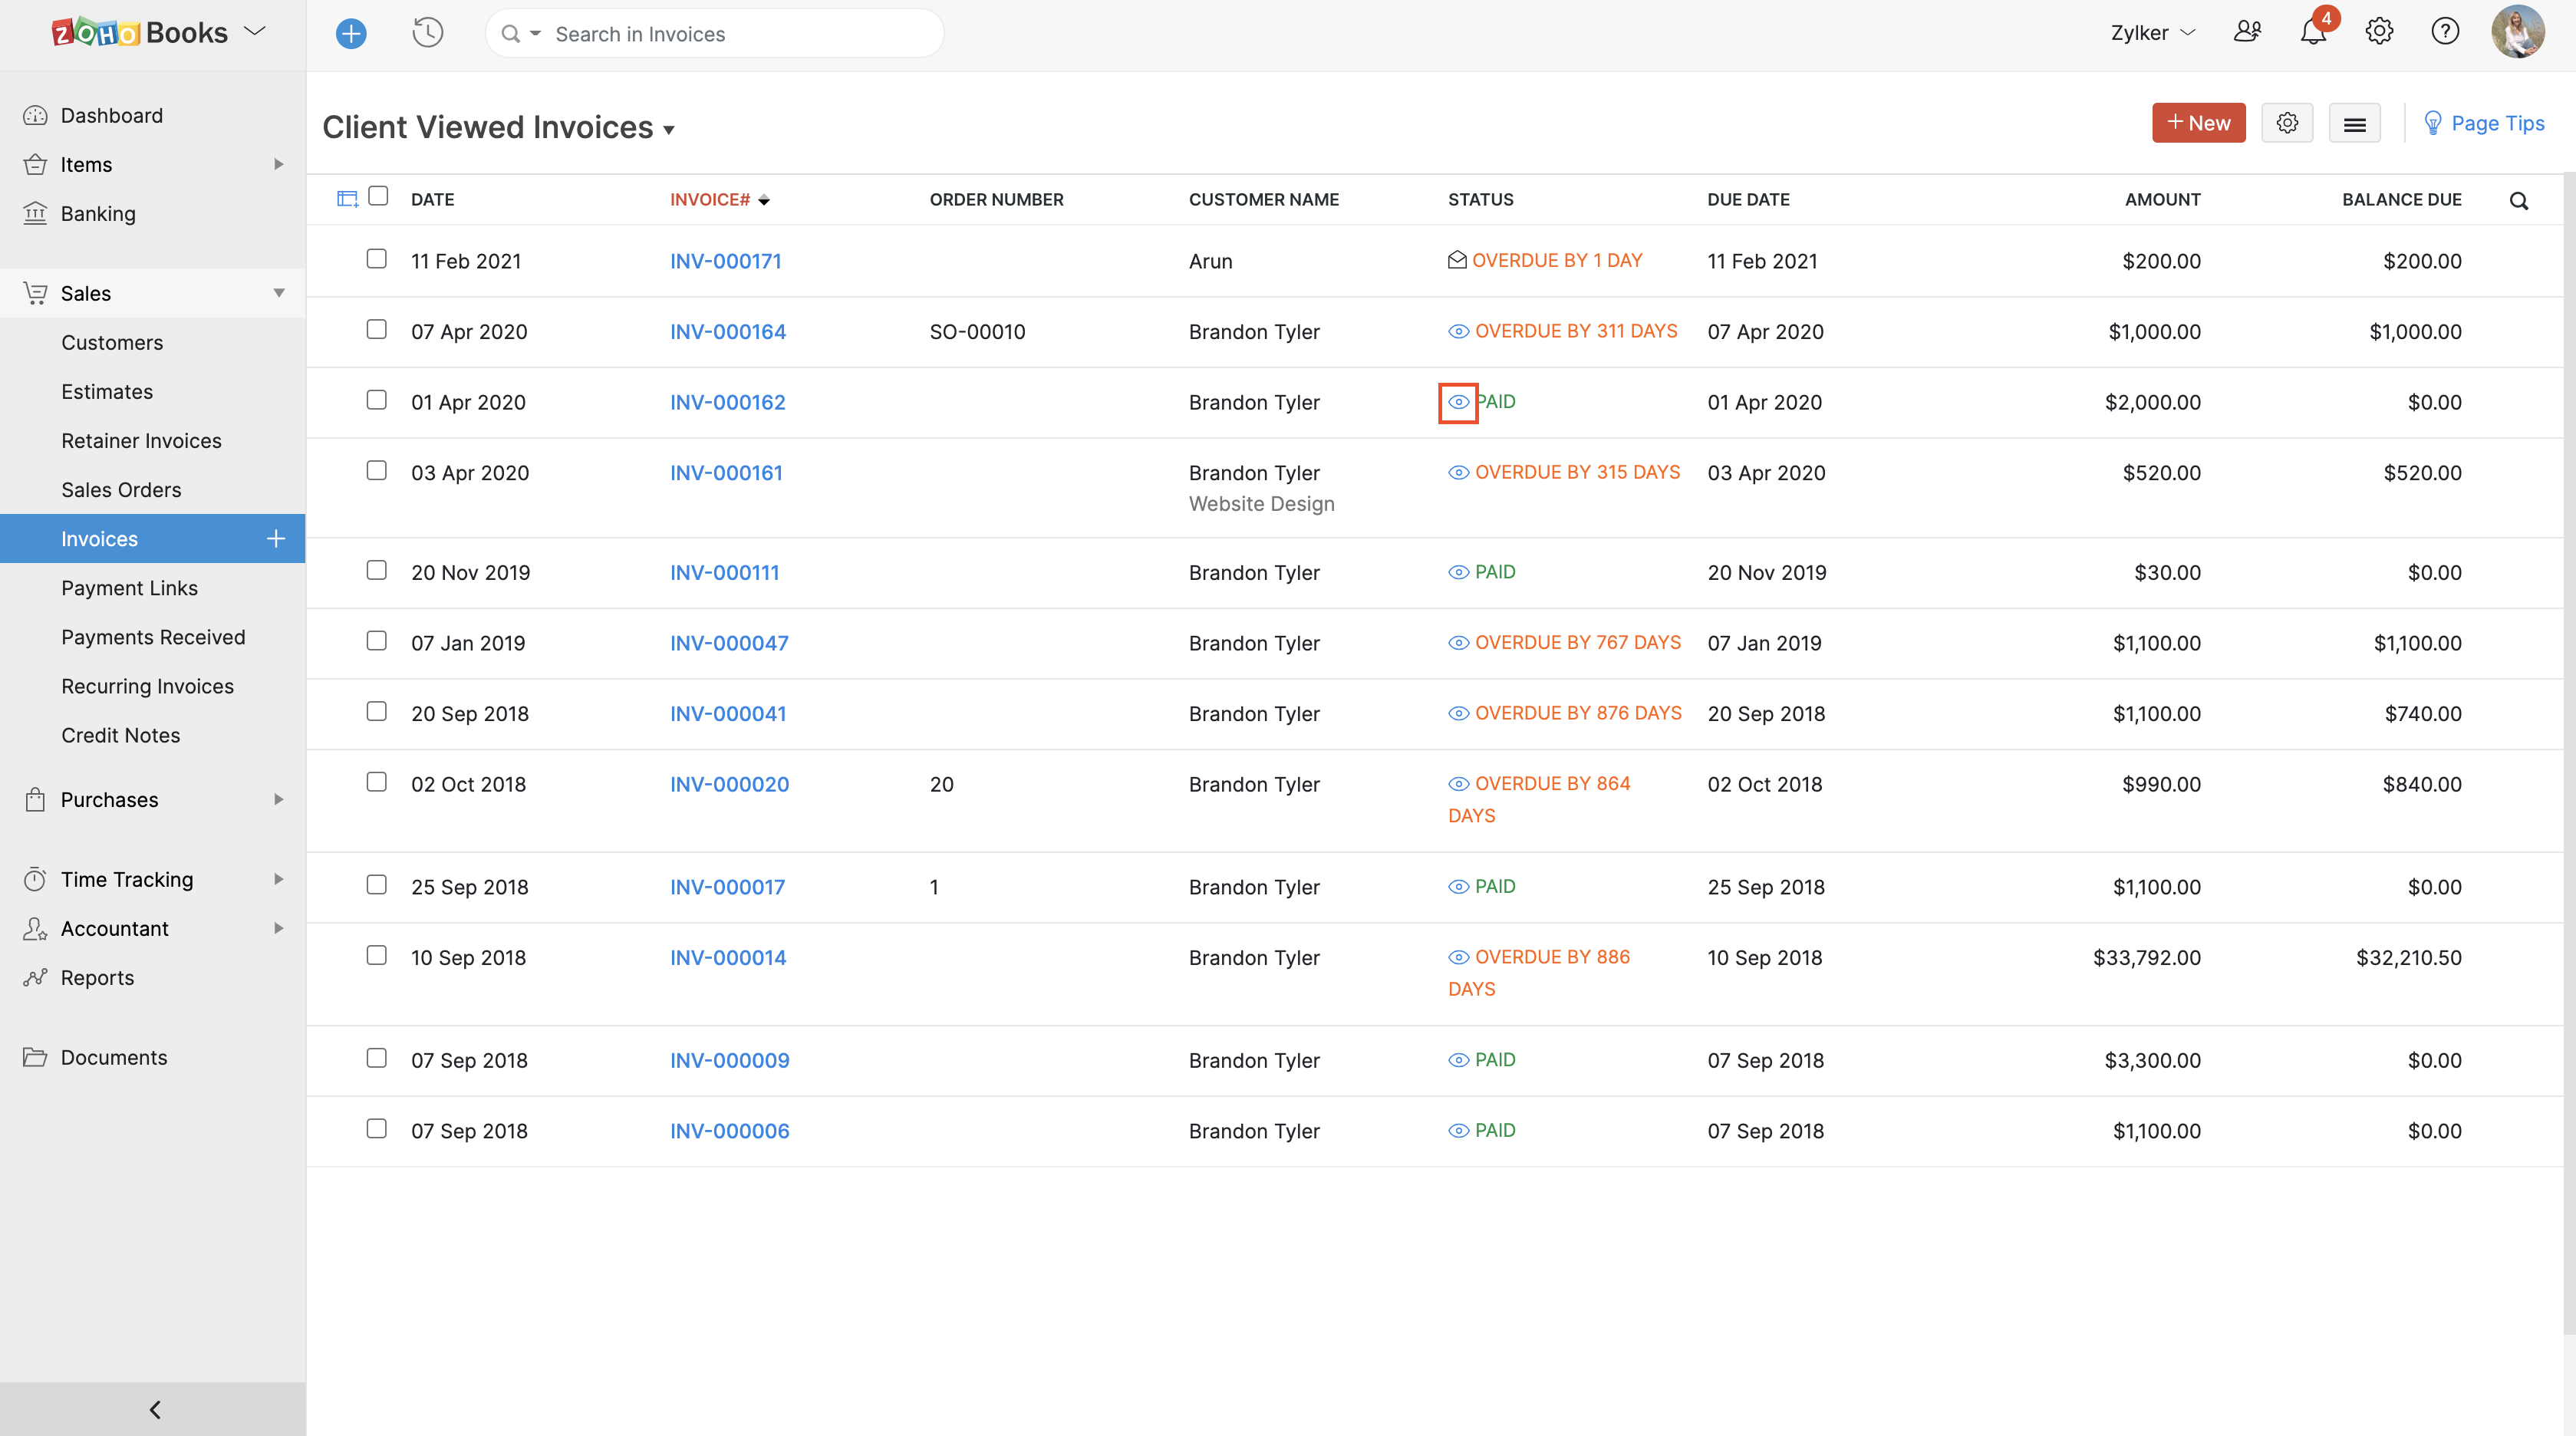This screenshot has width=2576, height=1436.
Task: Expand the Items sidebar section
Action: (279, 164)
